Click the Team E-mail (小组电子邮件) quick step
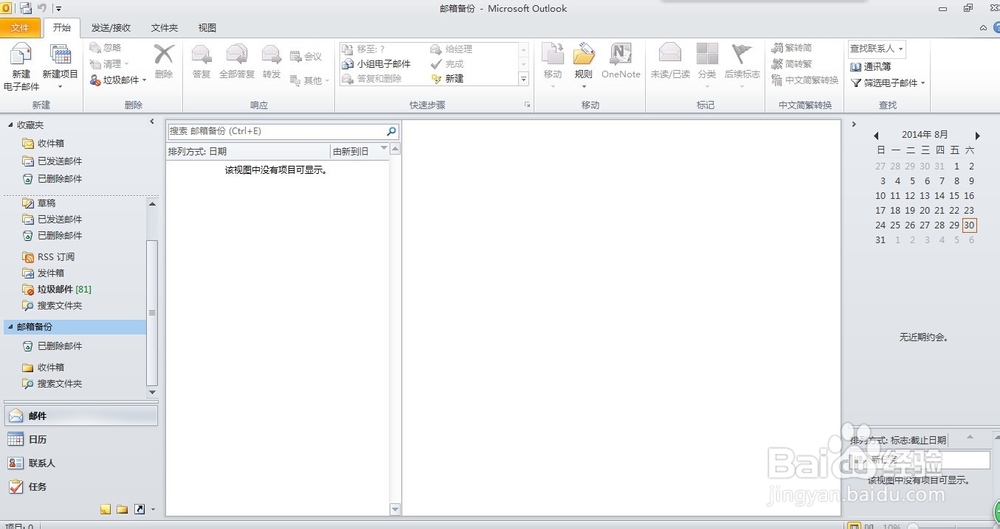Image resolution: width=1000 pixels, height=529 pixels. pos(376,64)
